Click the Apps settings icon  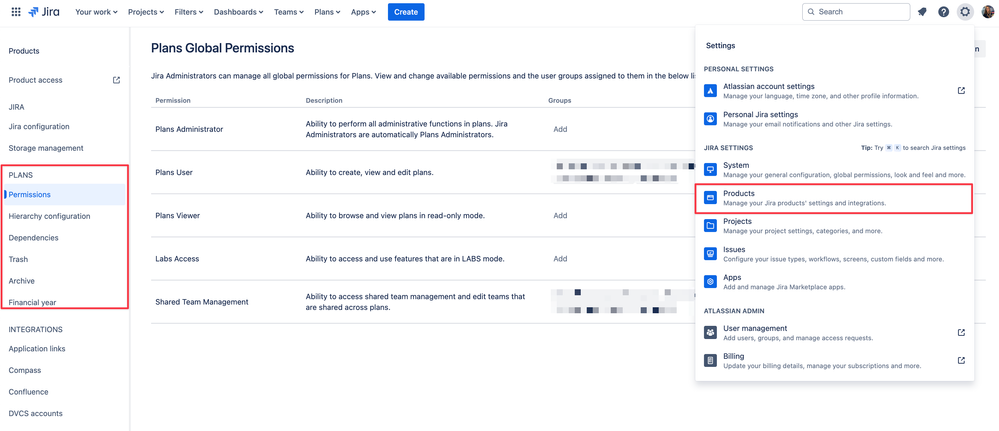(710, 282)
